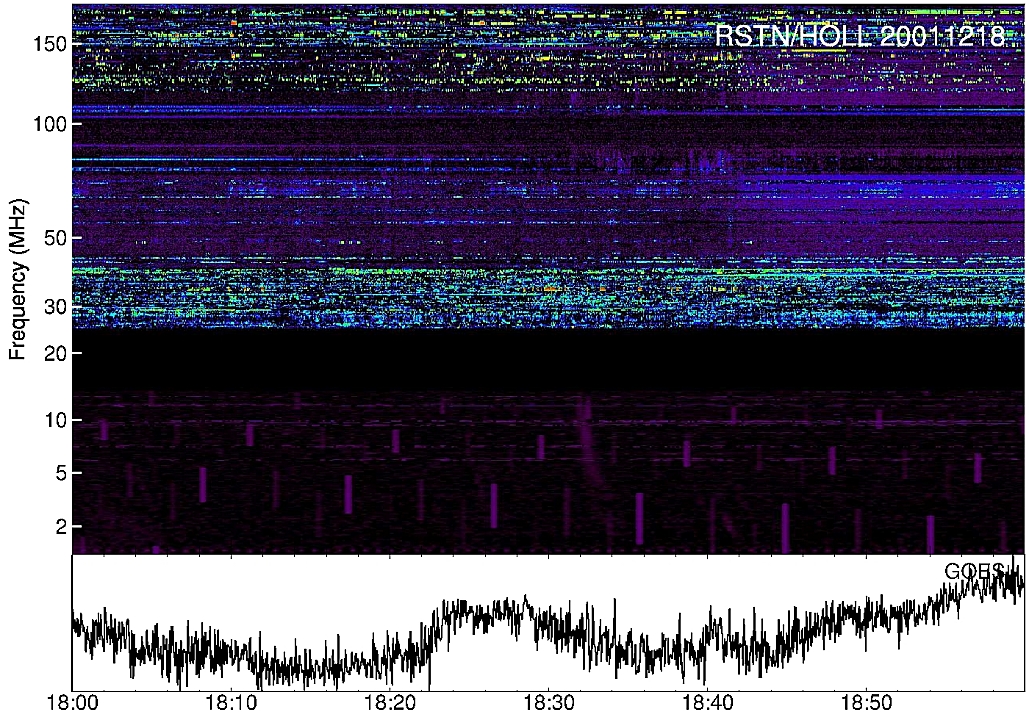Click the 18:50 time axis label
Viewport: 1029px width, 720px height.
(866, 704)
